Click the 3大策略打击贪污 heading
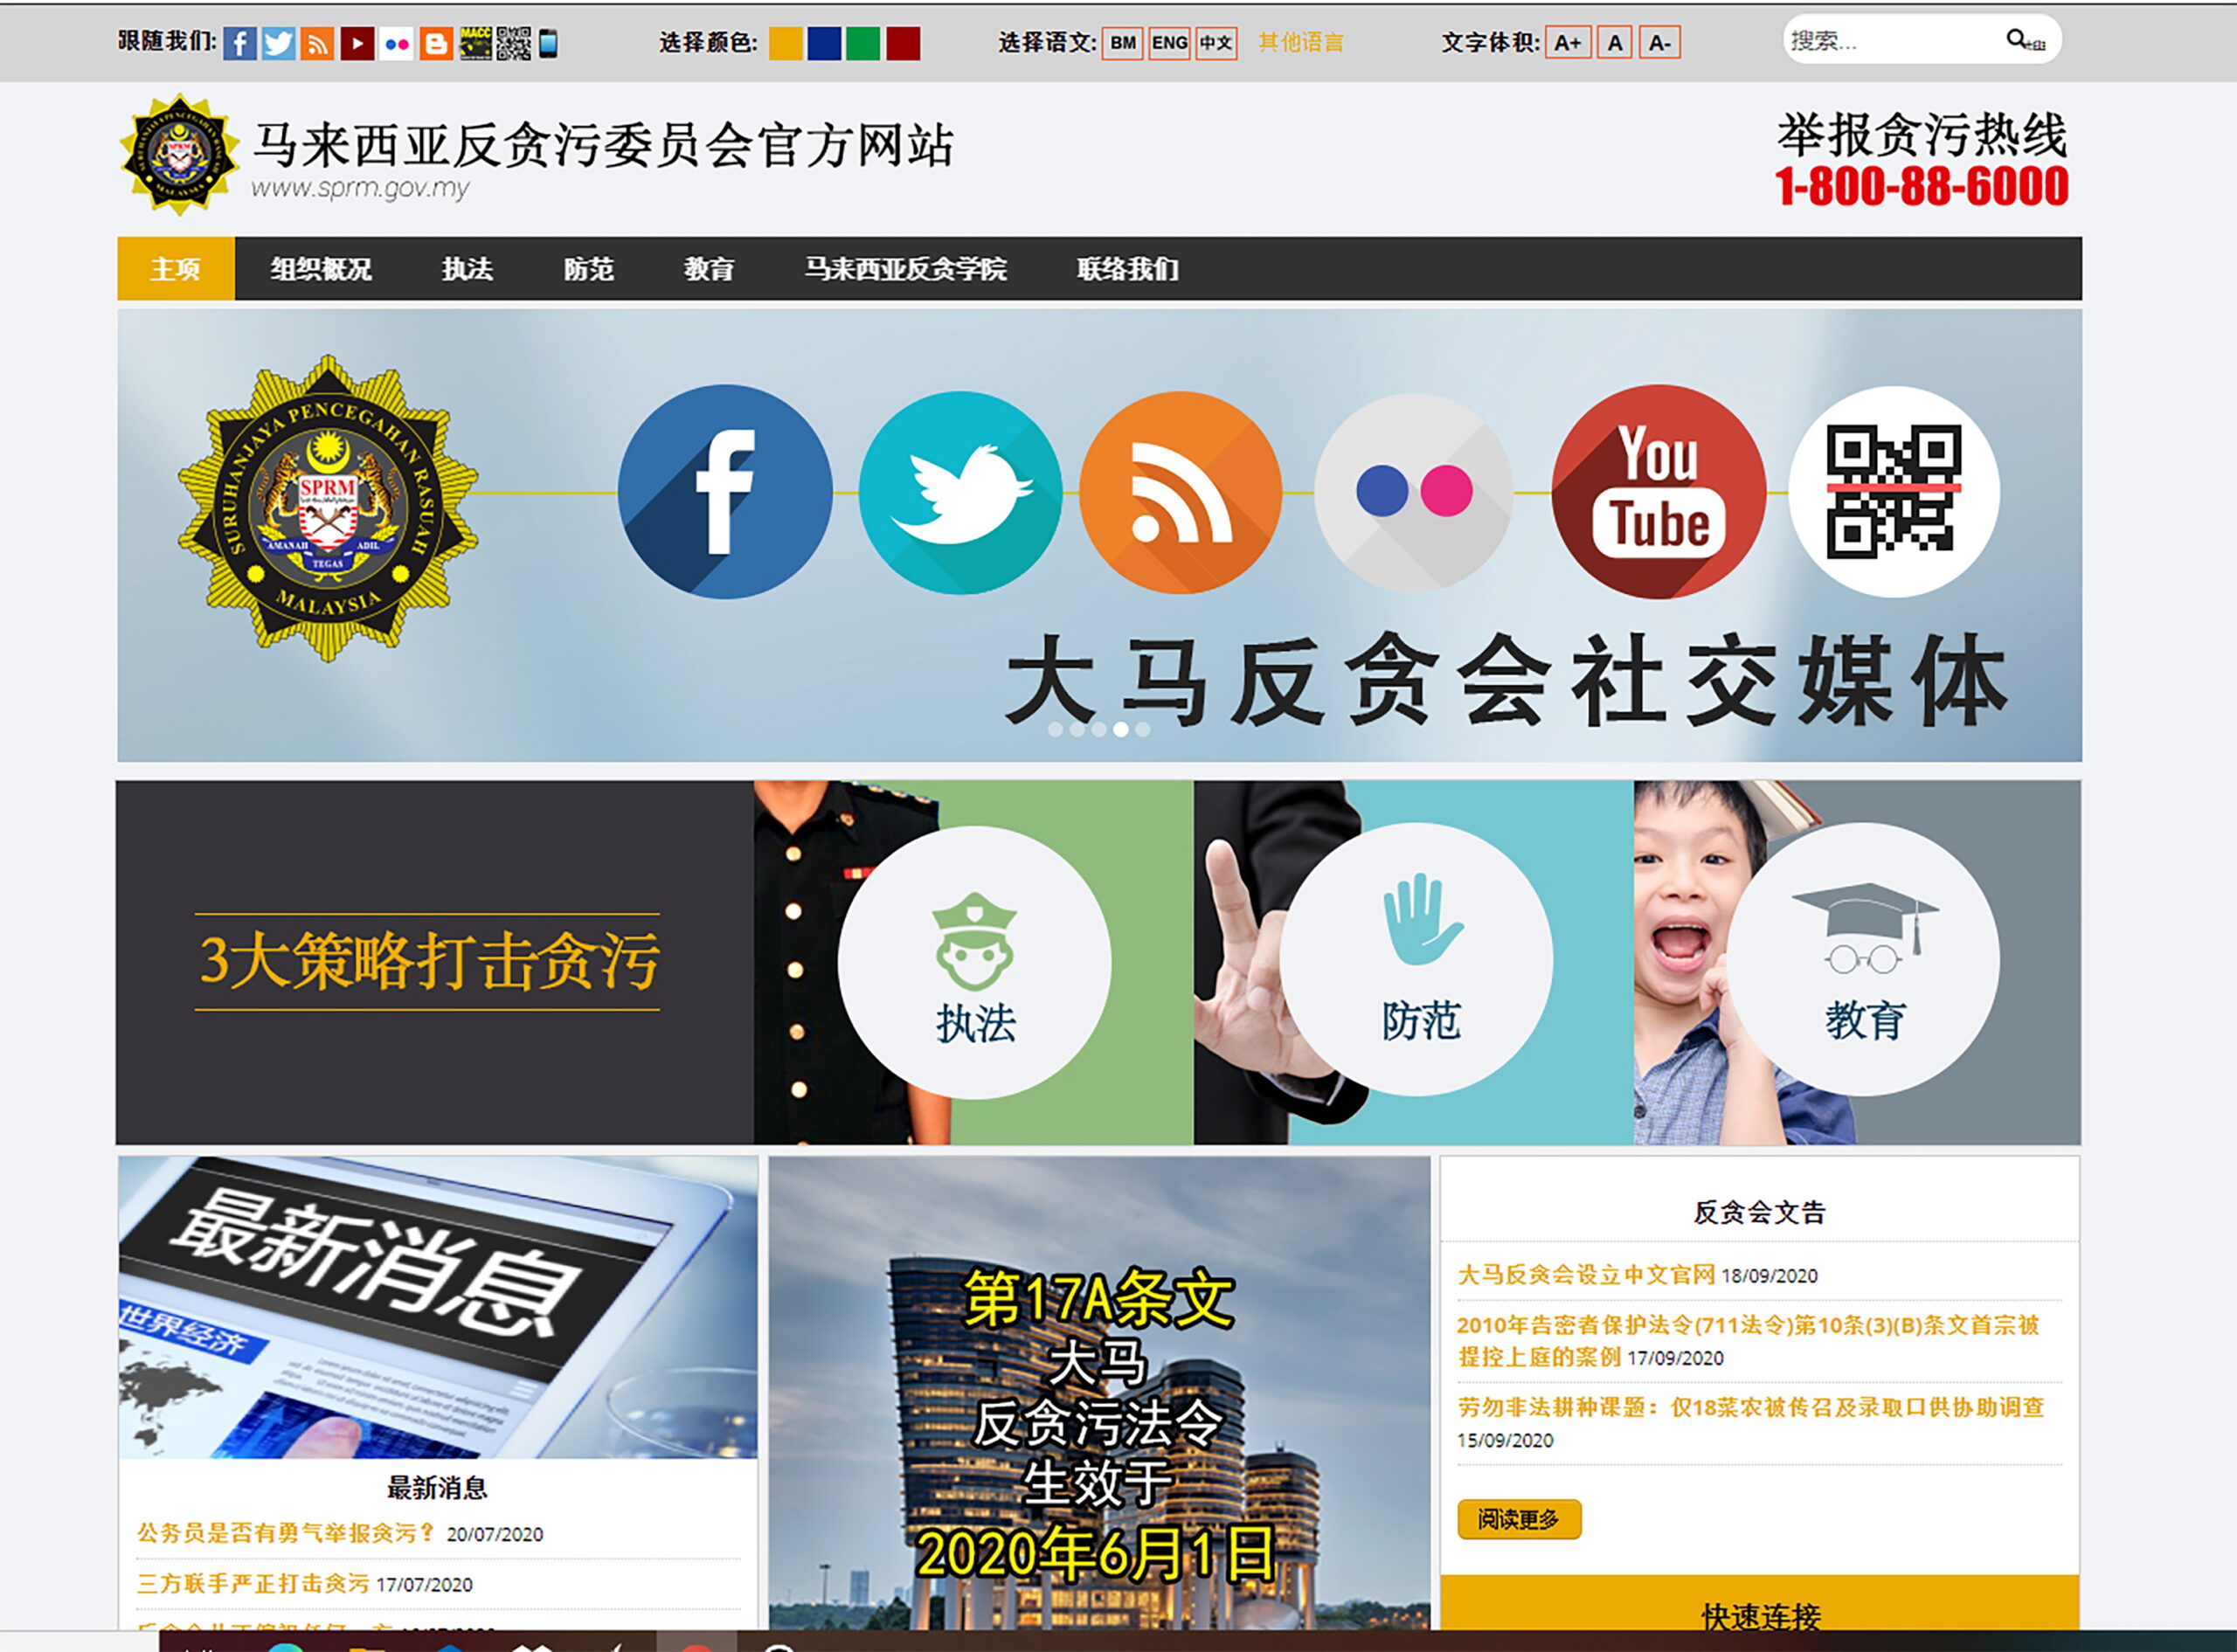 coord(428,960)
